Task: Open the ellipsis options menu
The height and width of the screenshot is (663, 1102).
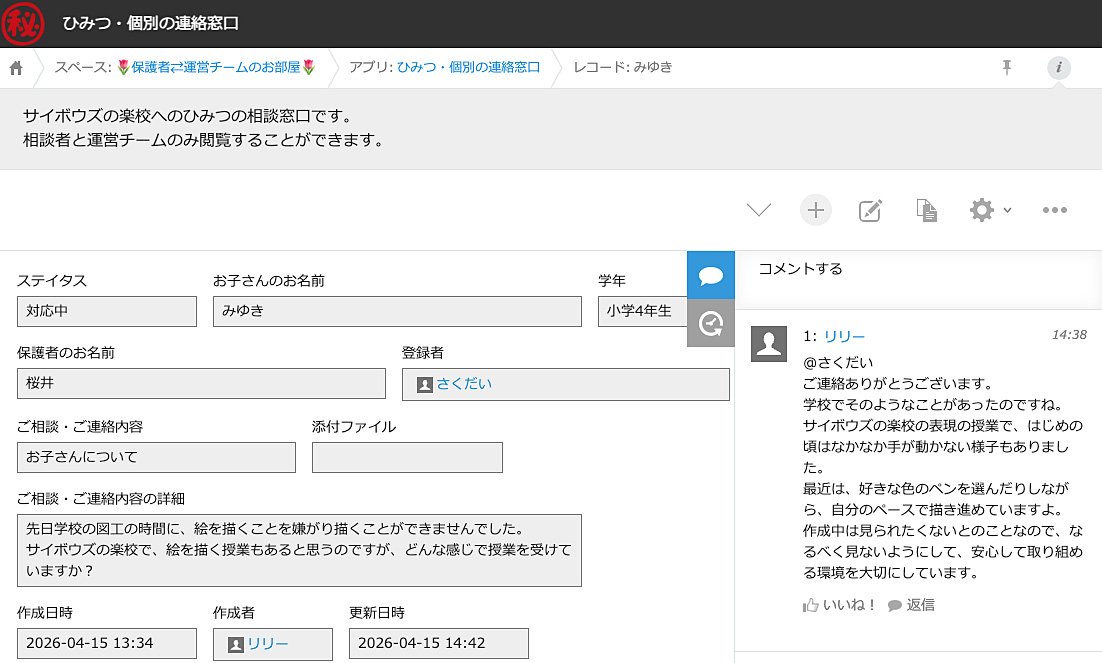Action: 1054,210
